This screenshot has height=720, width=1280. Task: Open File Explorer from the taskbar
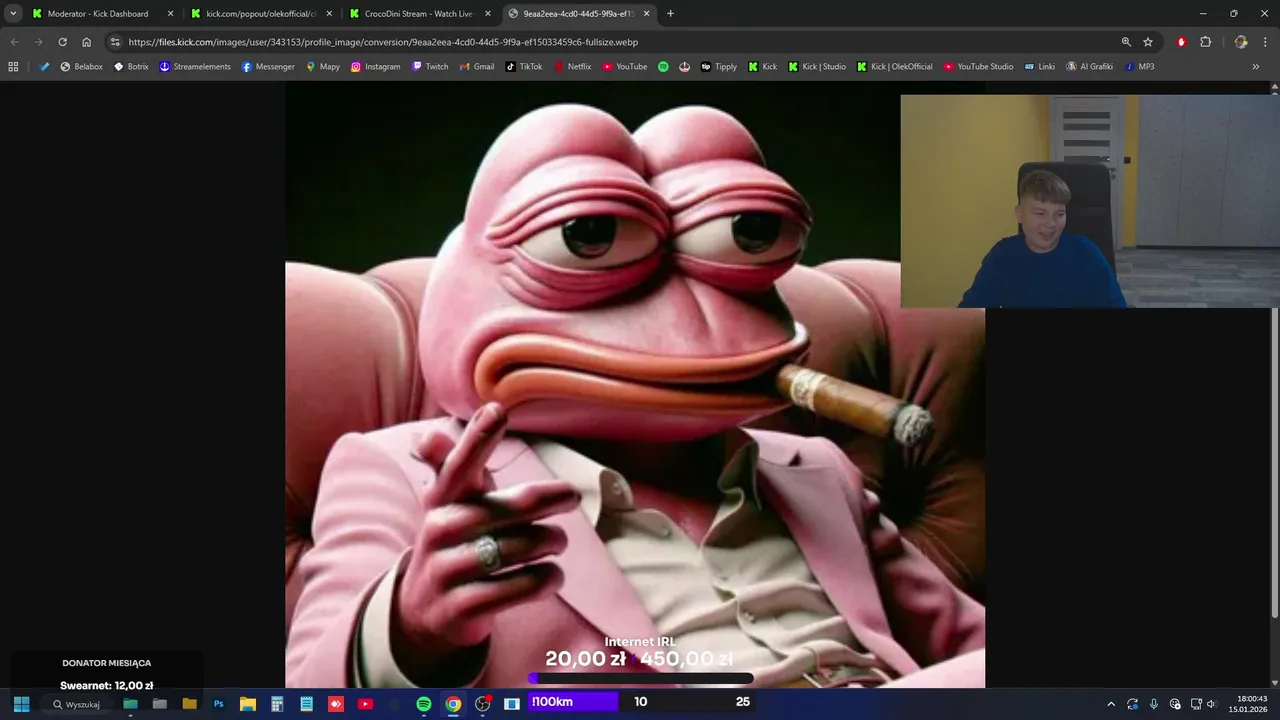pos(247,703)
